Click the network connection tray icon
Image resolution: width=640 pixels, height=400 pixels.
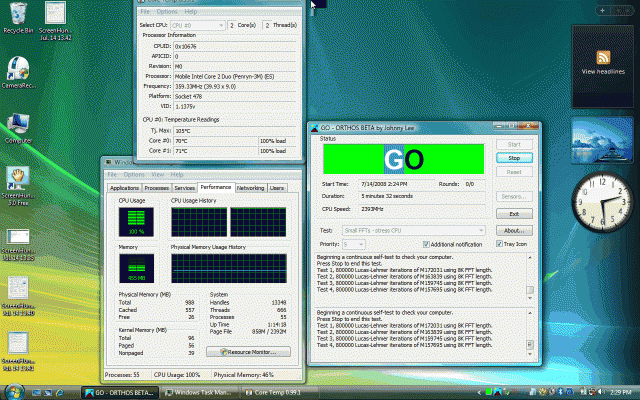coord(592,392)
